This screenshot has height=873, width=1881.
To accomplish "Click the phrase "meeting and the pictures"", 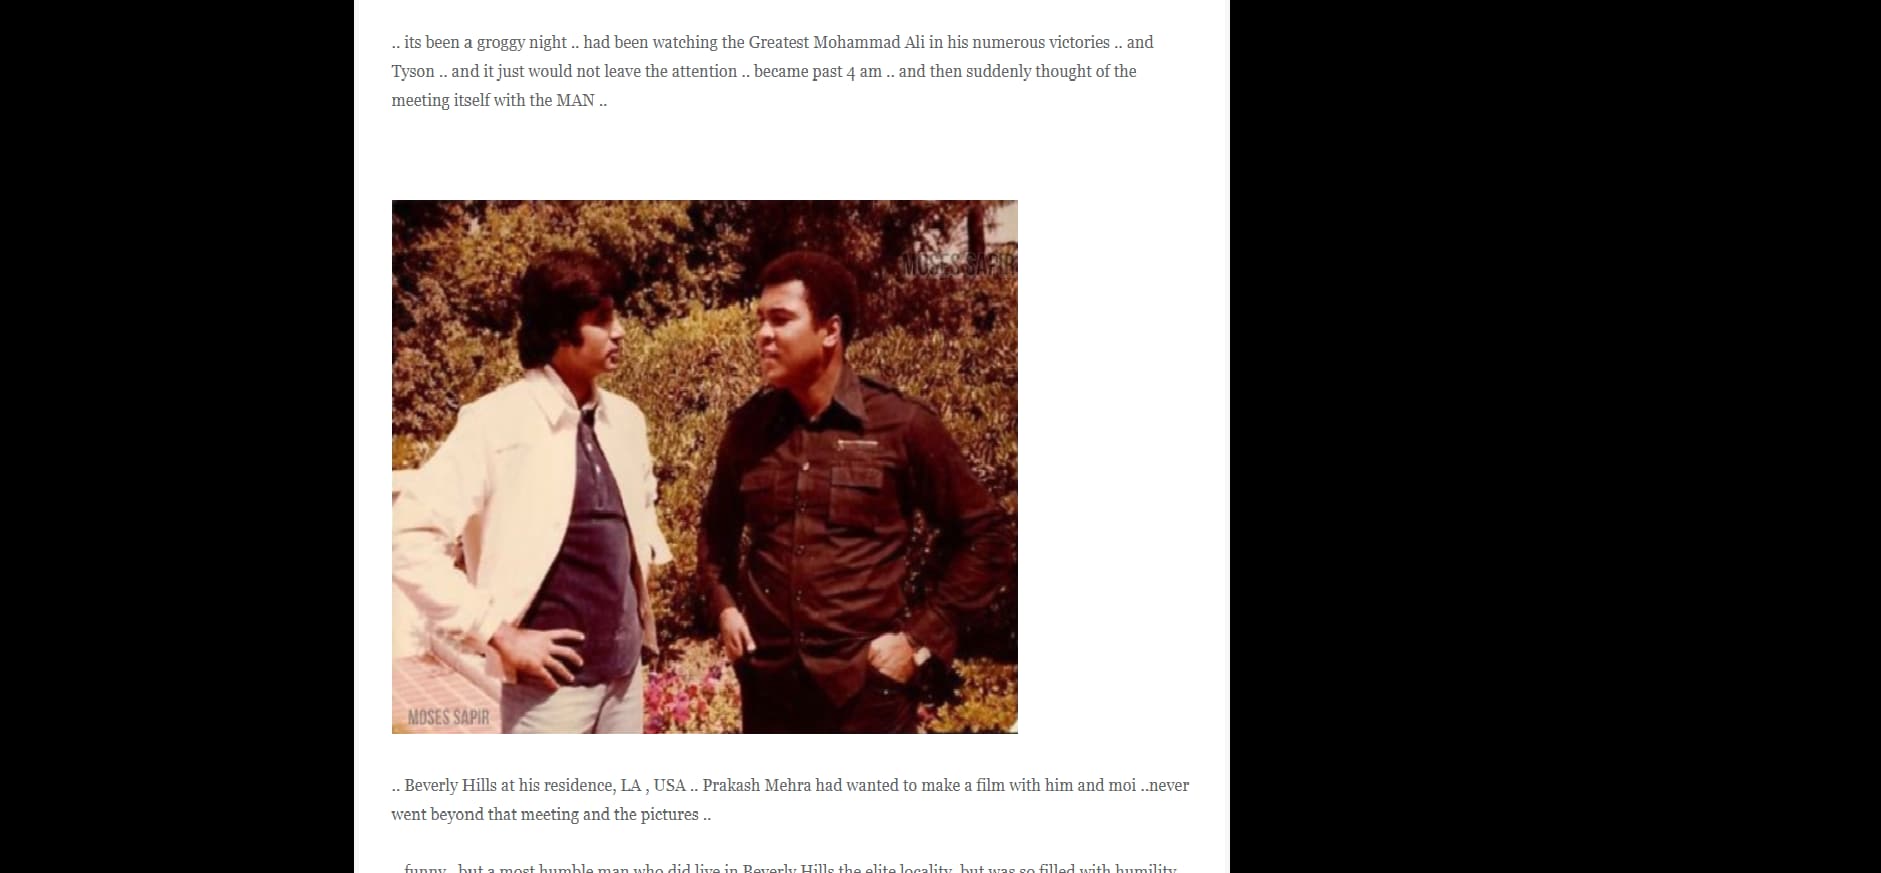I will pos(609,814).
